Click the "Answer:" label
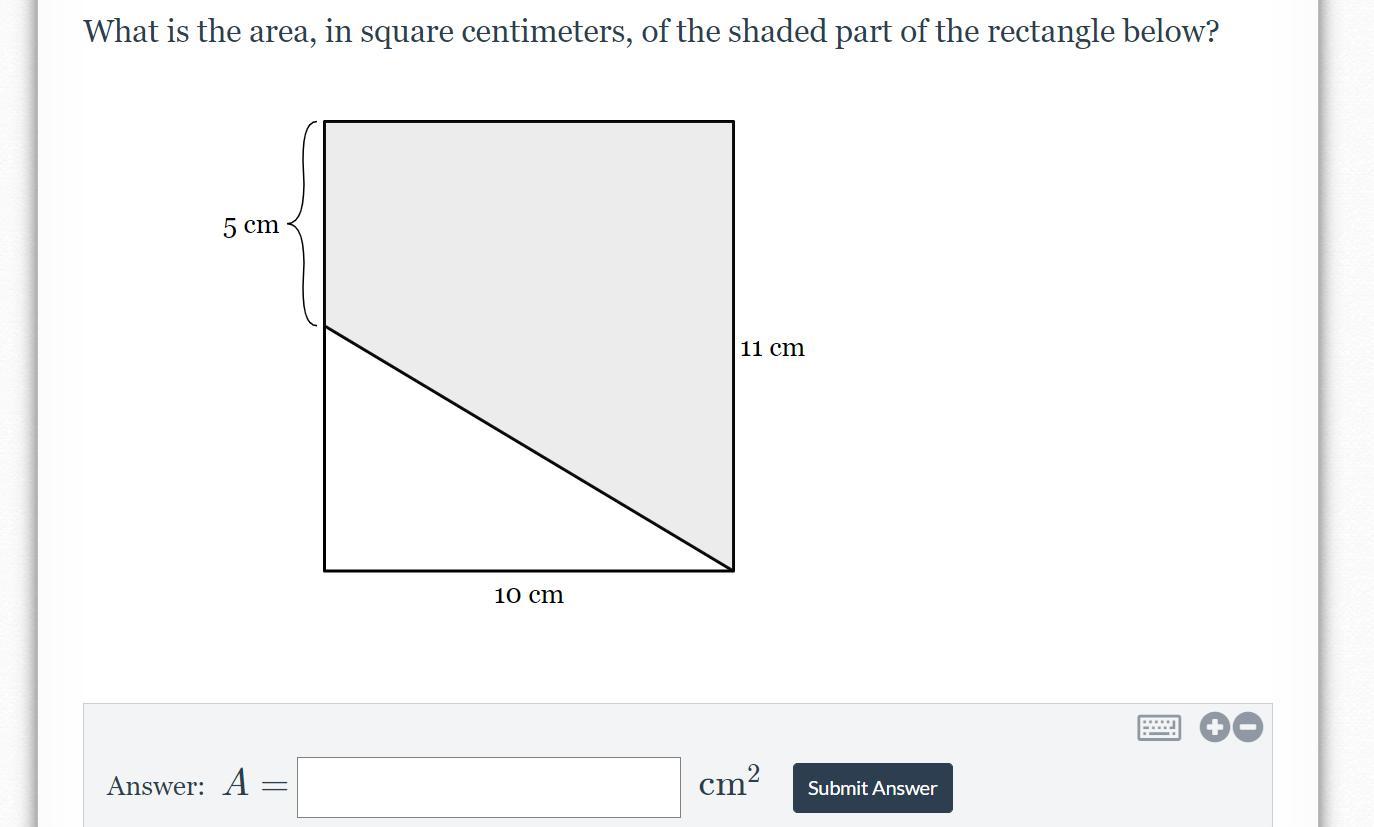1374x827 pixels. [155, 786]
